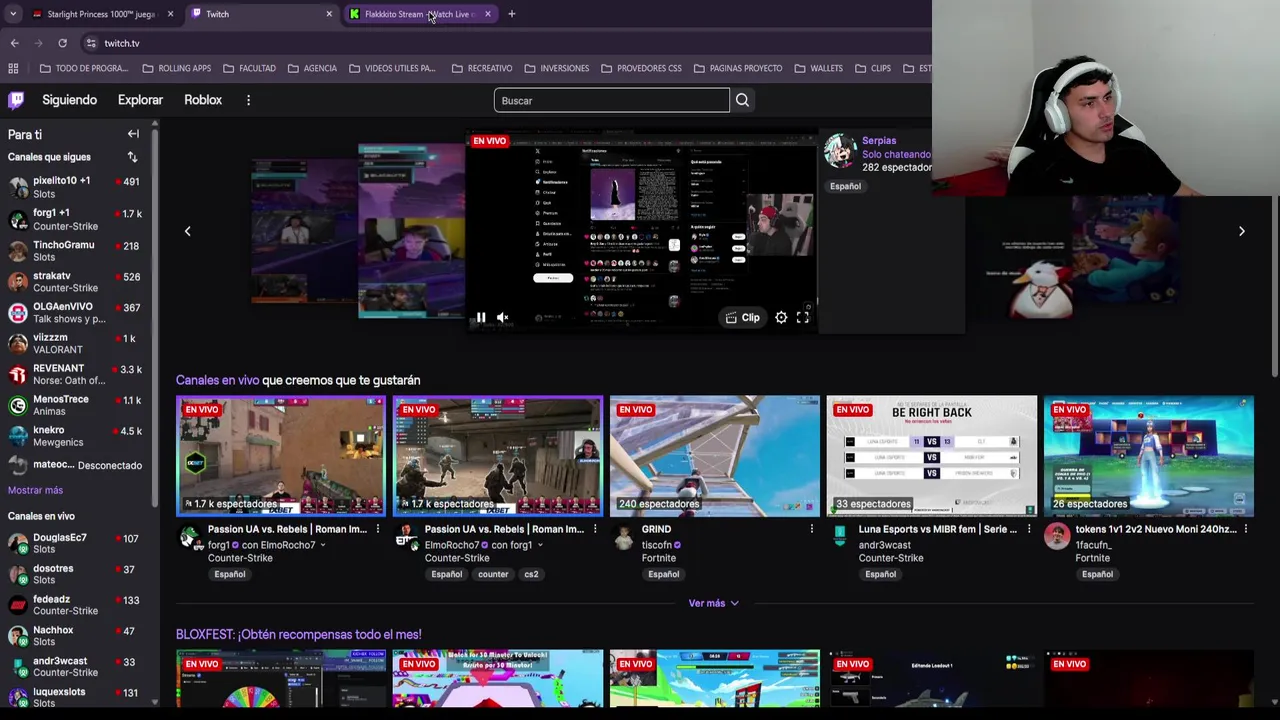Reload the Twitch page
This screenshot has height=720, width=1280.
click(x=62, y=43)
